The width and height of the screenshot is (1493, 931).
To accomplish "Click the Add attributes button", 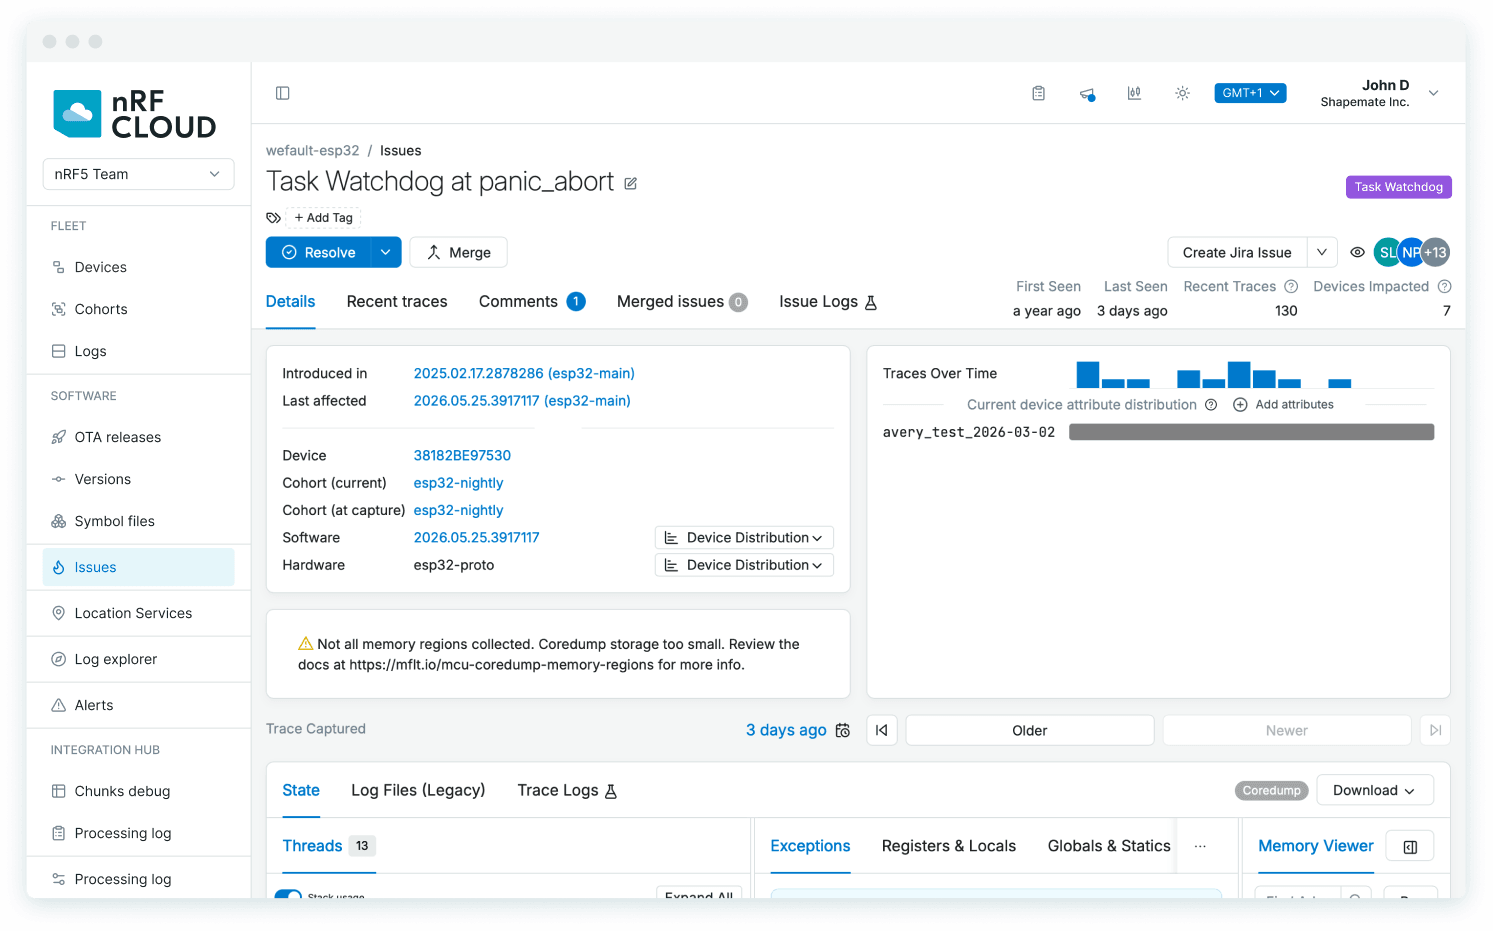I will [x=1284, y=405].
